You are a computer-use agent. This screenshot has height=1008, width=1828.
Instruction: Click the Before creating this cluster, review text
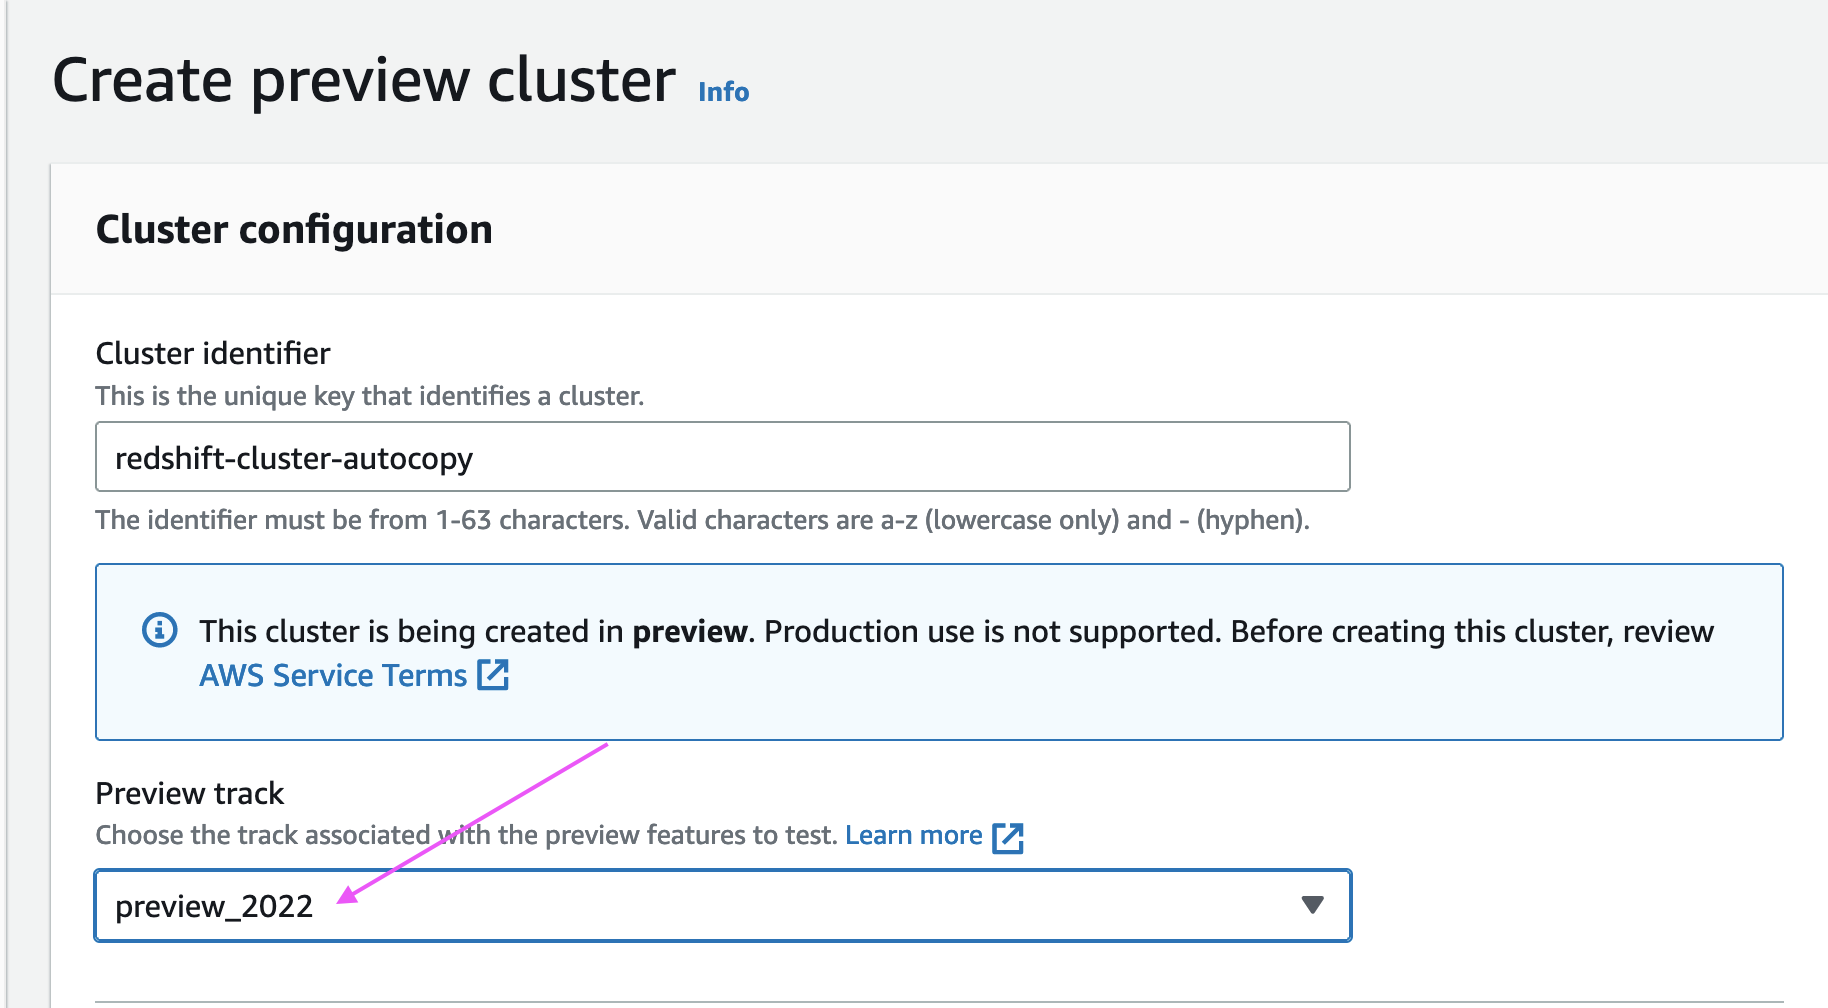(x=1472, y=631)
